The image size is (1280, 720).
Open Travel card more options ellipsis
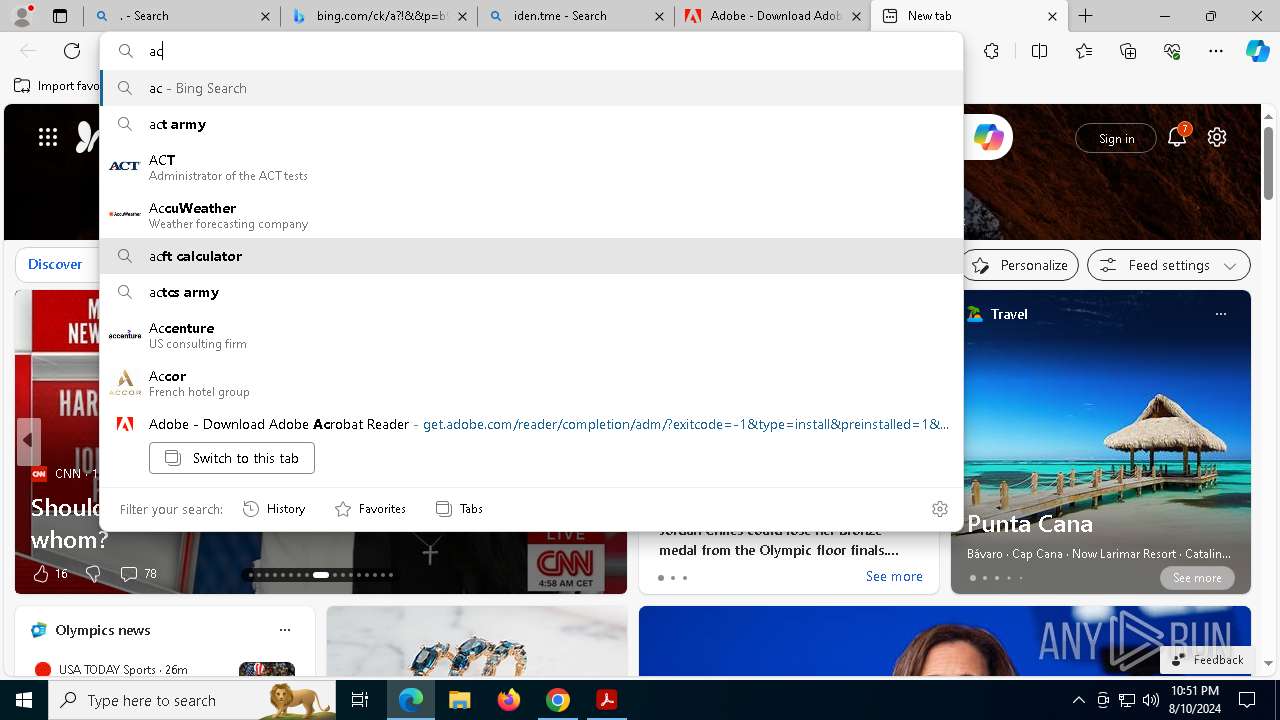click(1220, 314)
